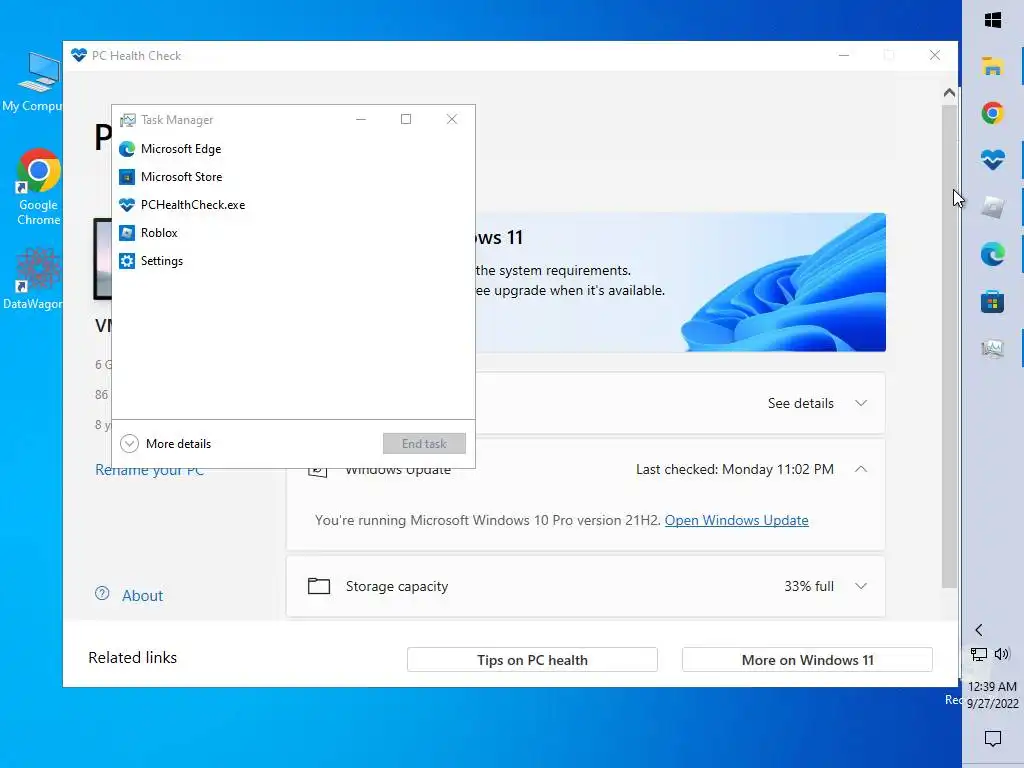
Task: Click the network tray icon
Action: click(978, 654)
